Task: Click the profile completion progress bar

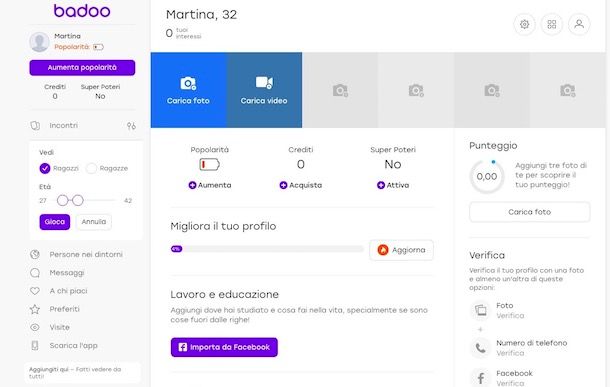Action: [267, 249]
